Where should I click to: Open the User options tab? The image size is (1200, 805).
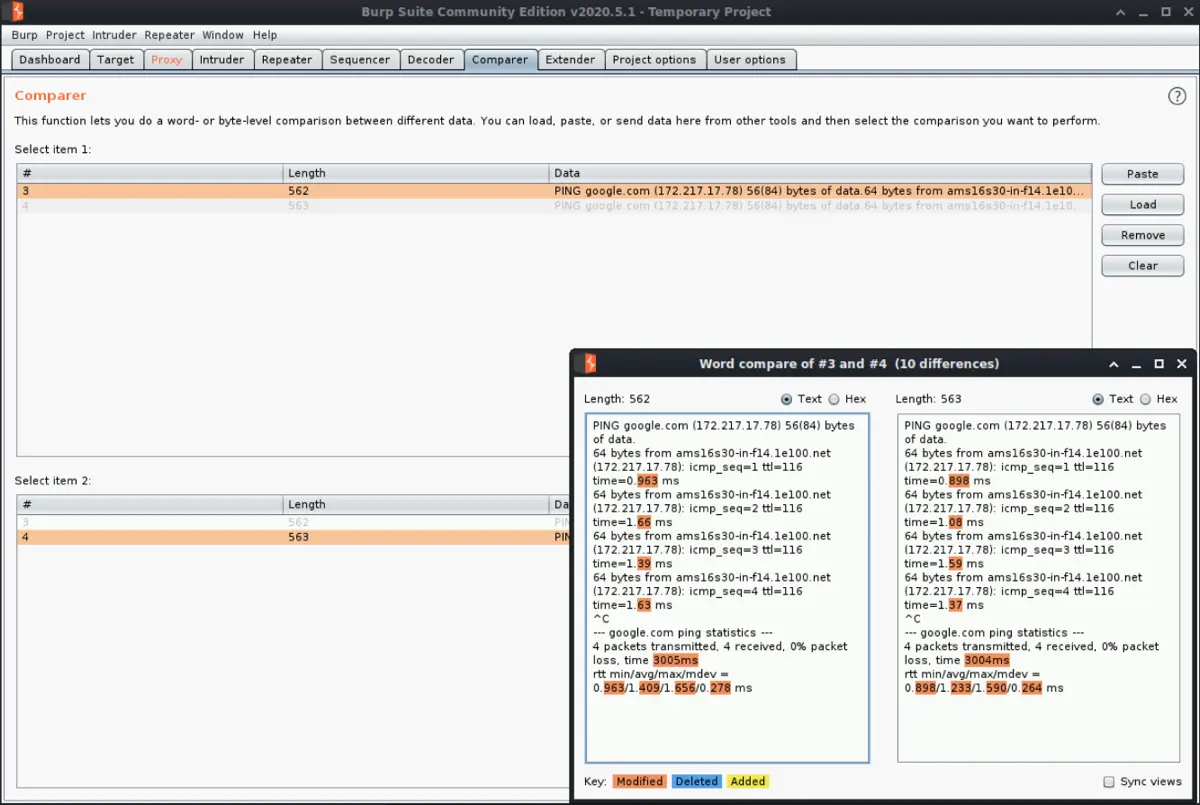(x=750, y=60)
